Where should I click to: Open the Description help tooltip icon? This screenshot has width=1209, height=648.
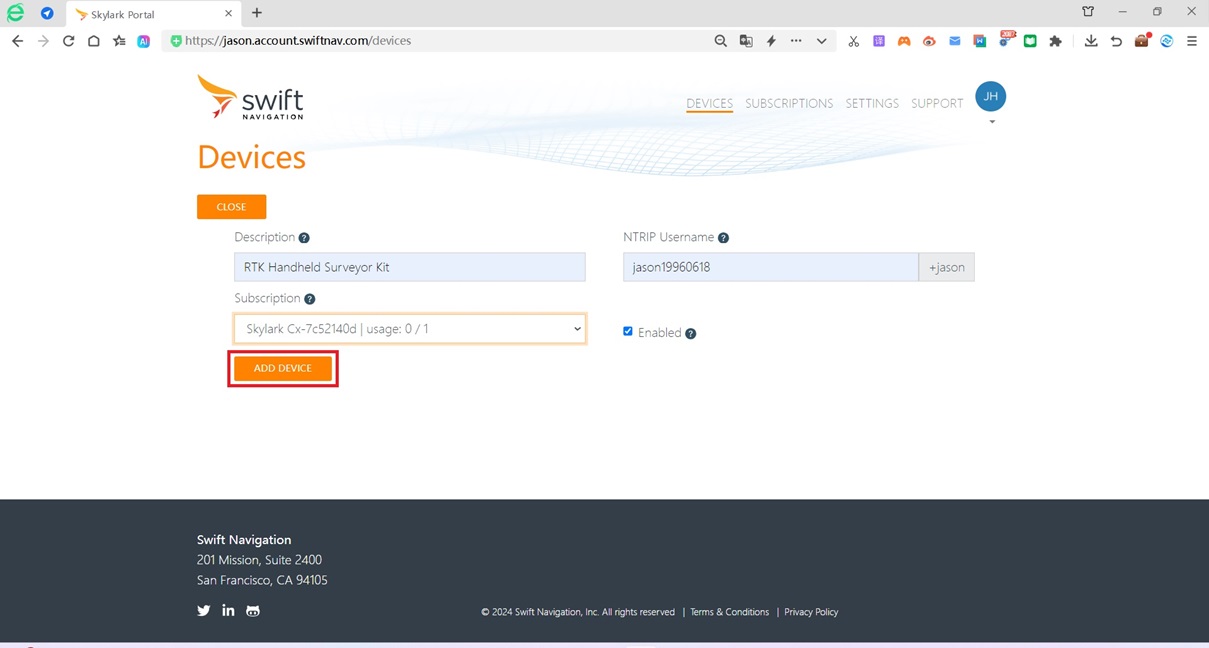(304, 238)
